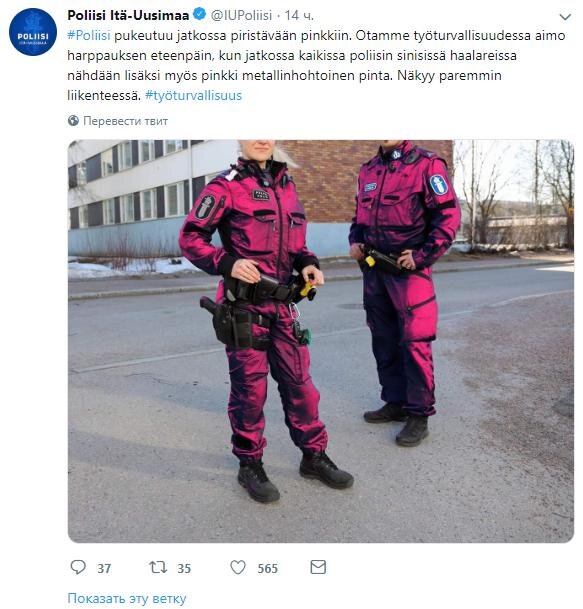Click the tweet text body

click(x=316, y=65)
